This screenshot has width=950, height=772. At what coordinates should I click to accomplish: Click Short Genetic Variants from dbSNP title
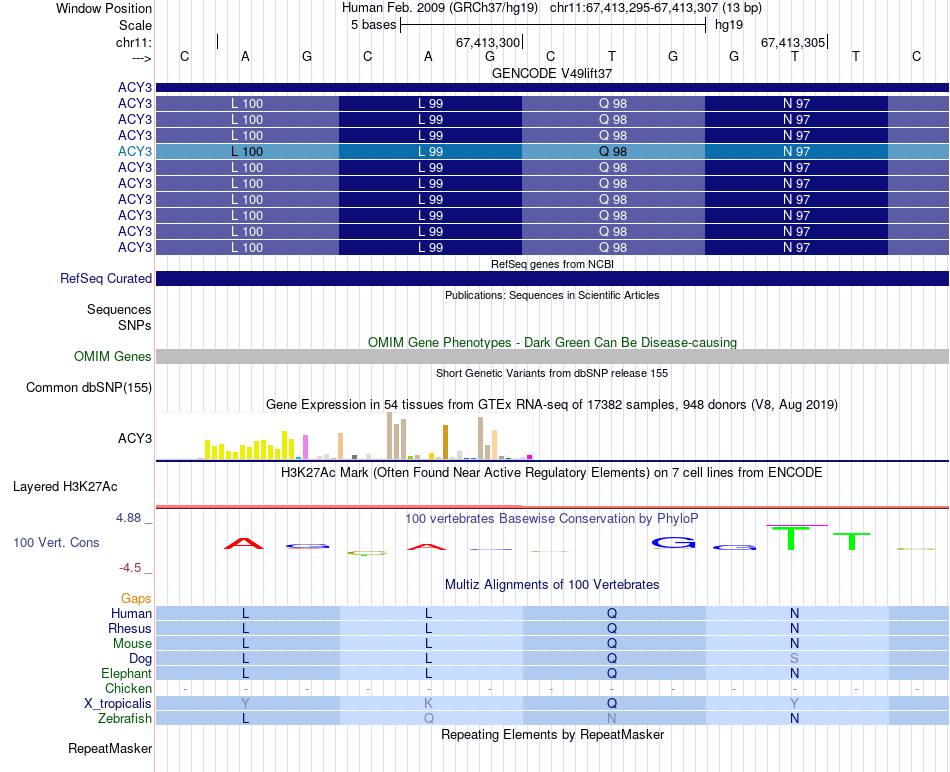[552, 373]
